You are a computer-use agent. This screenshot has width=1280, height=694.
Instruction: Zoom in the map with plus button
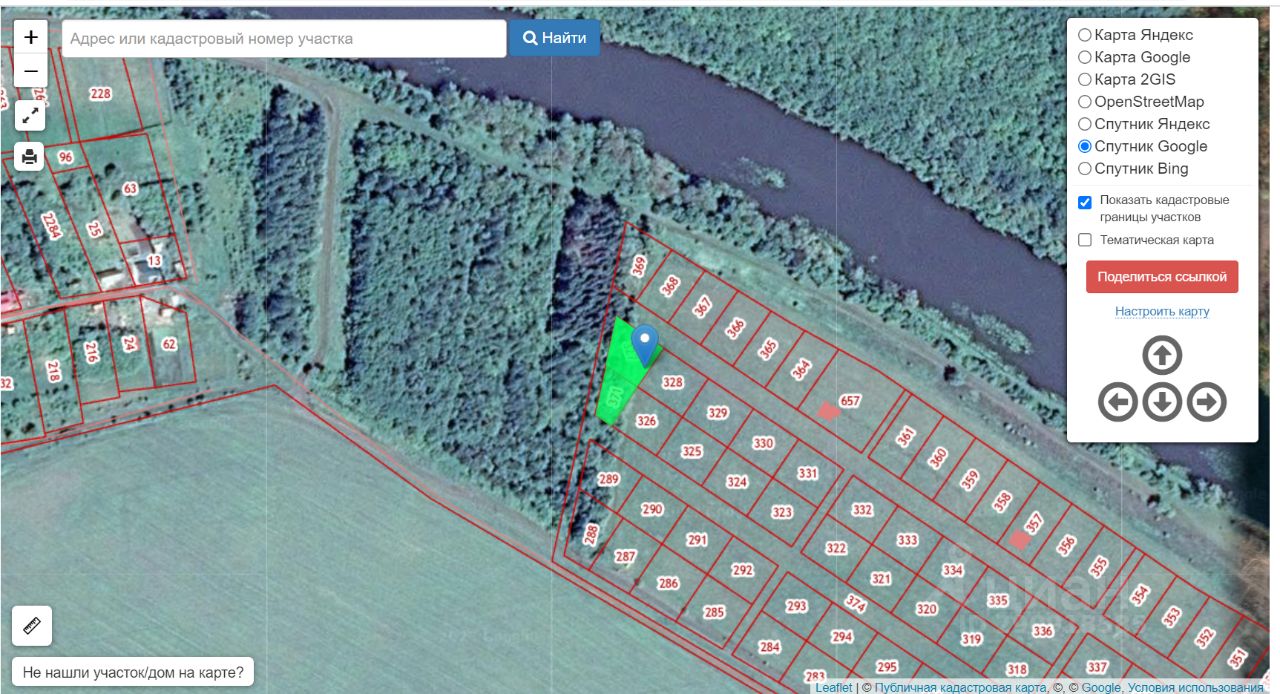[31, 38]
